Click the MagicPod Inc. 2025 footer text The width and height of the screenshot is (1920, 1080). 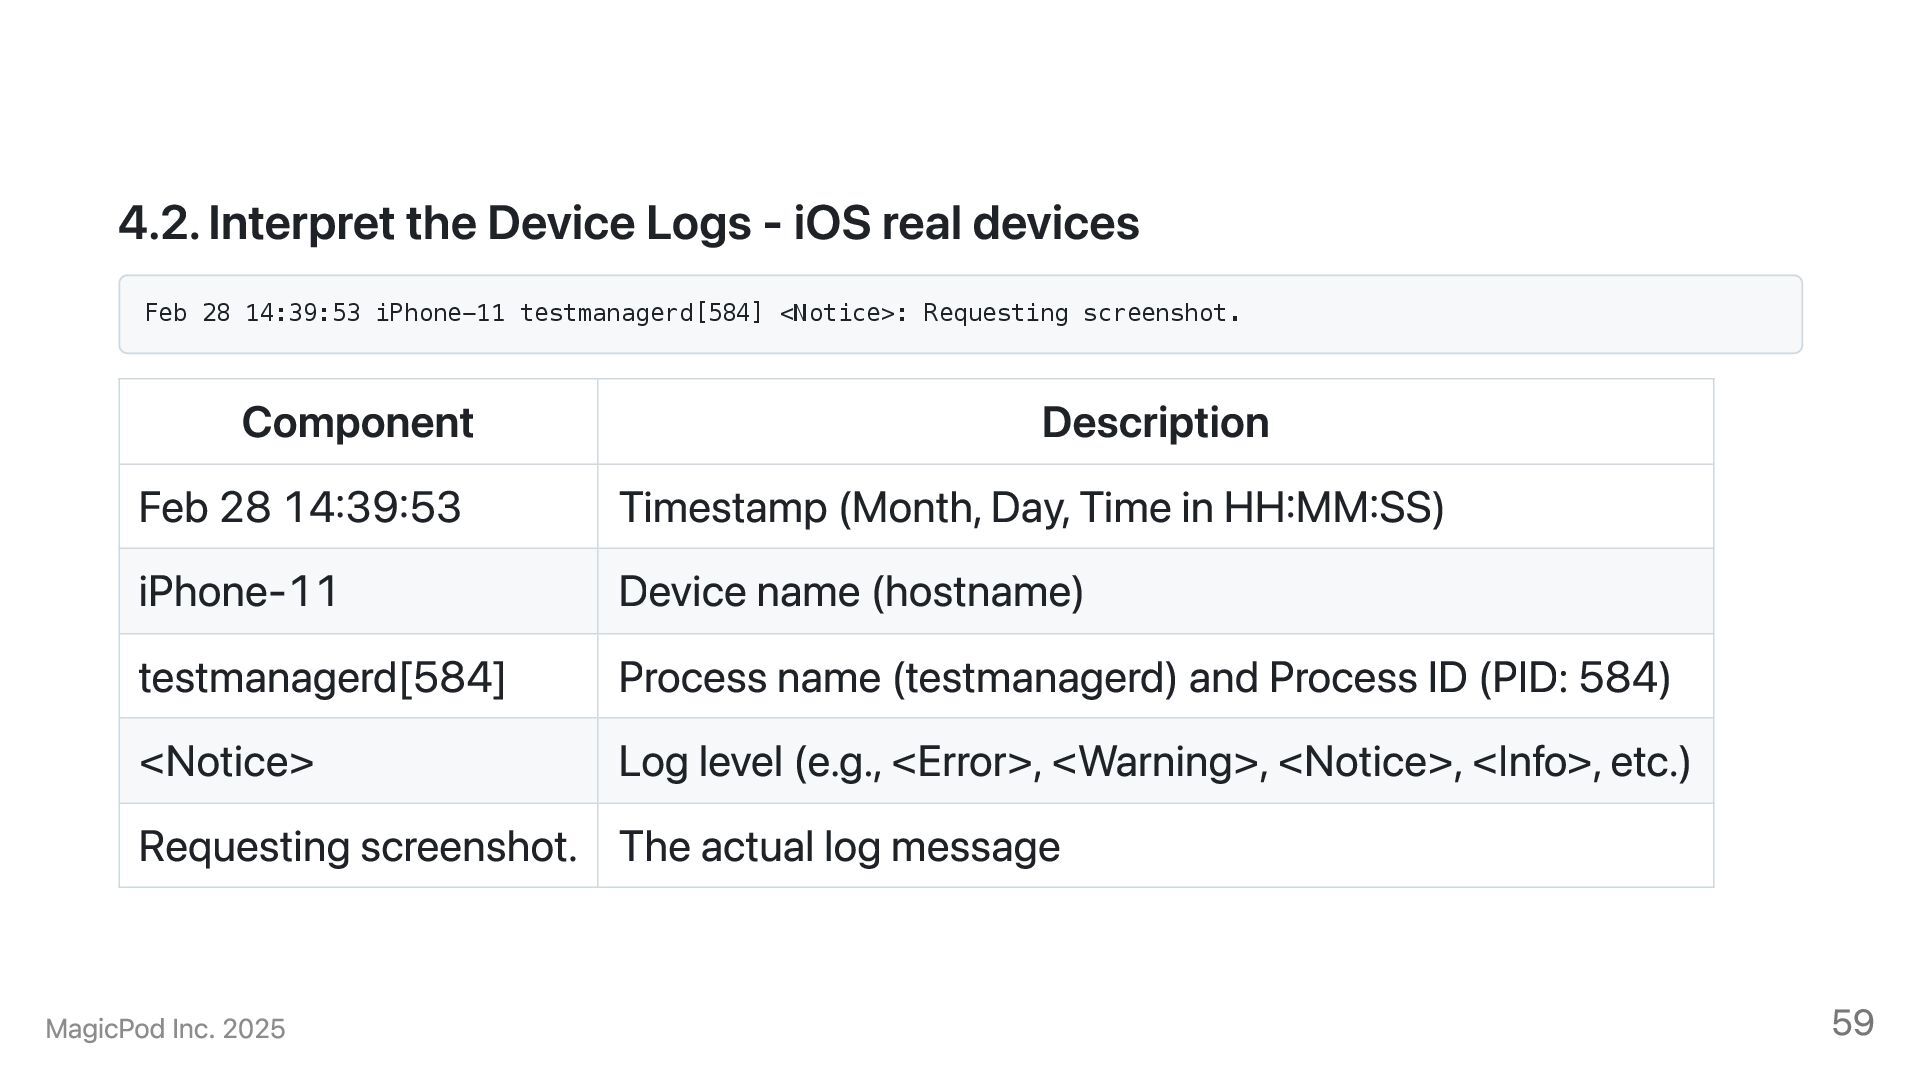[165, 1029]
